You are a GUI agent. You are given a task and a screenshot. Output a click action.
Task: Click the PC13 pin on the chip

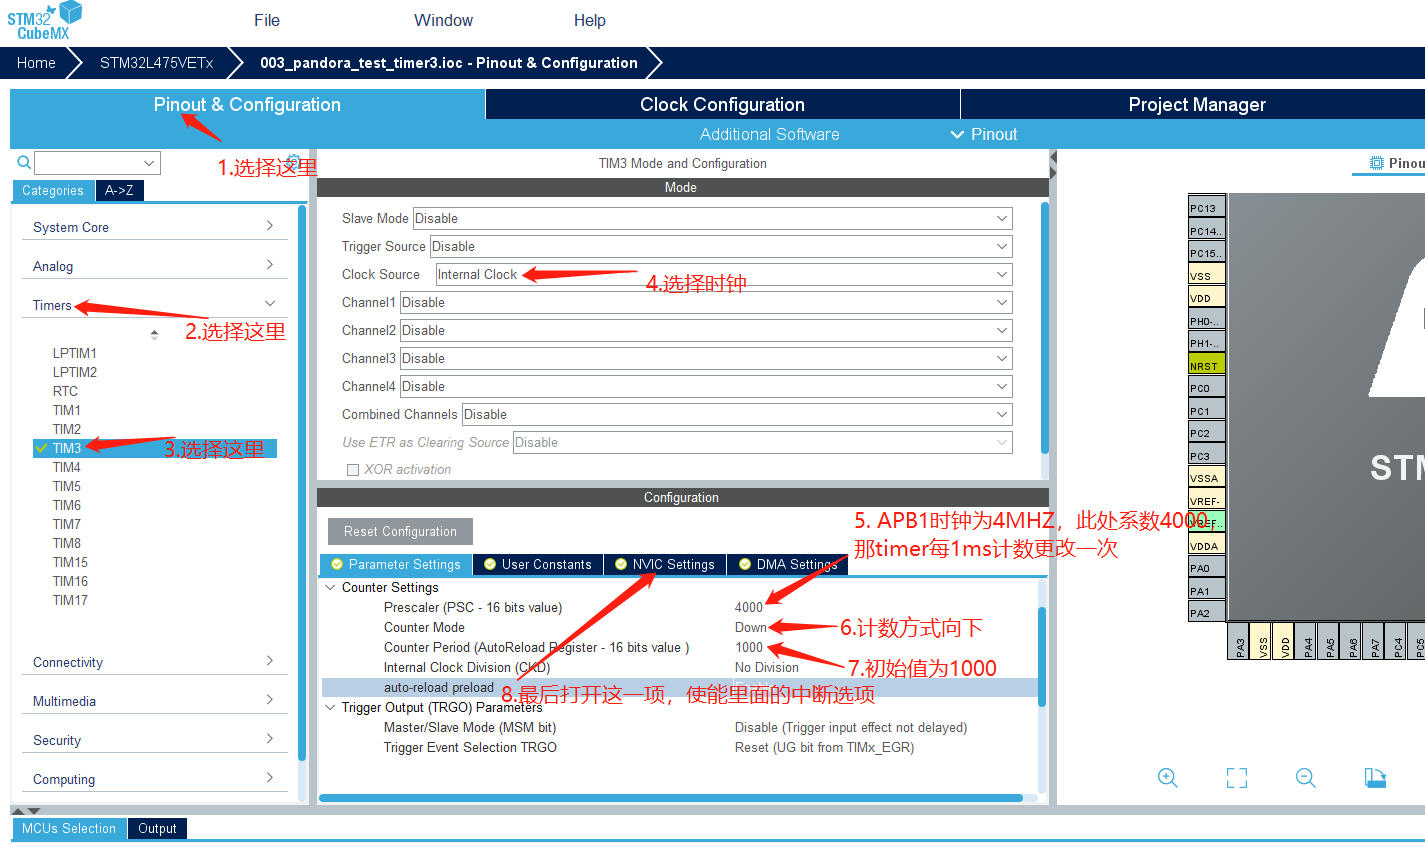[1207, 208]
